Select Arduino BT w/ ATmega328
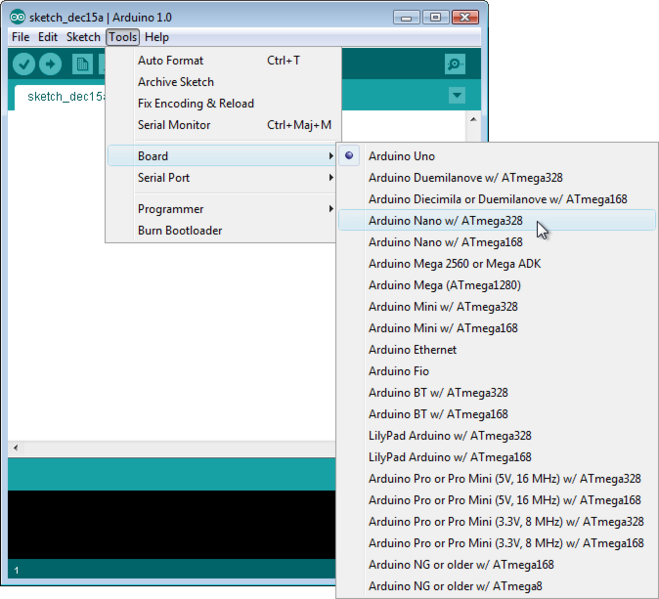 tap(497, 393)
